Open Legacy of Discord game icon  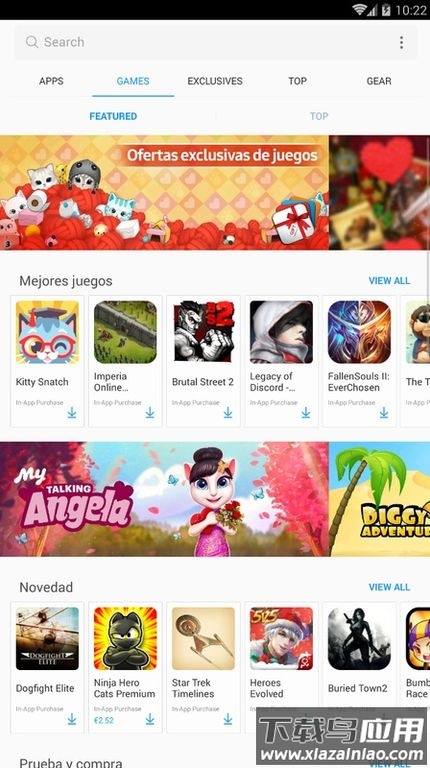point(281,332)
